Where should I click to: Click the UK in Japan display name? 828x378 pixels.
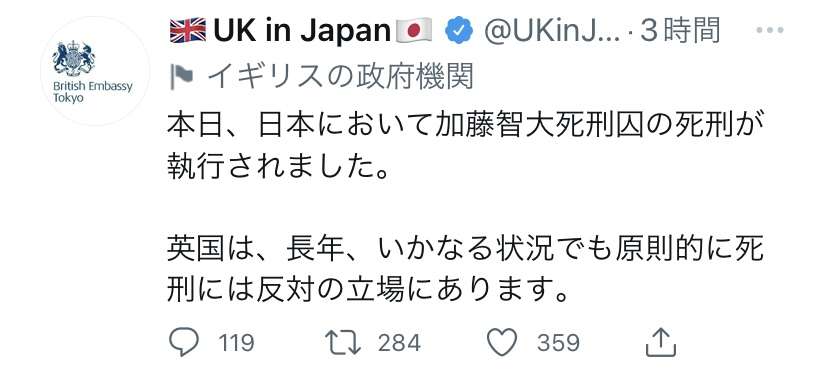(x=301, y=31)
